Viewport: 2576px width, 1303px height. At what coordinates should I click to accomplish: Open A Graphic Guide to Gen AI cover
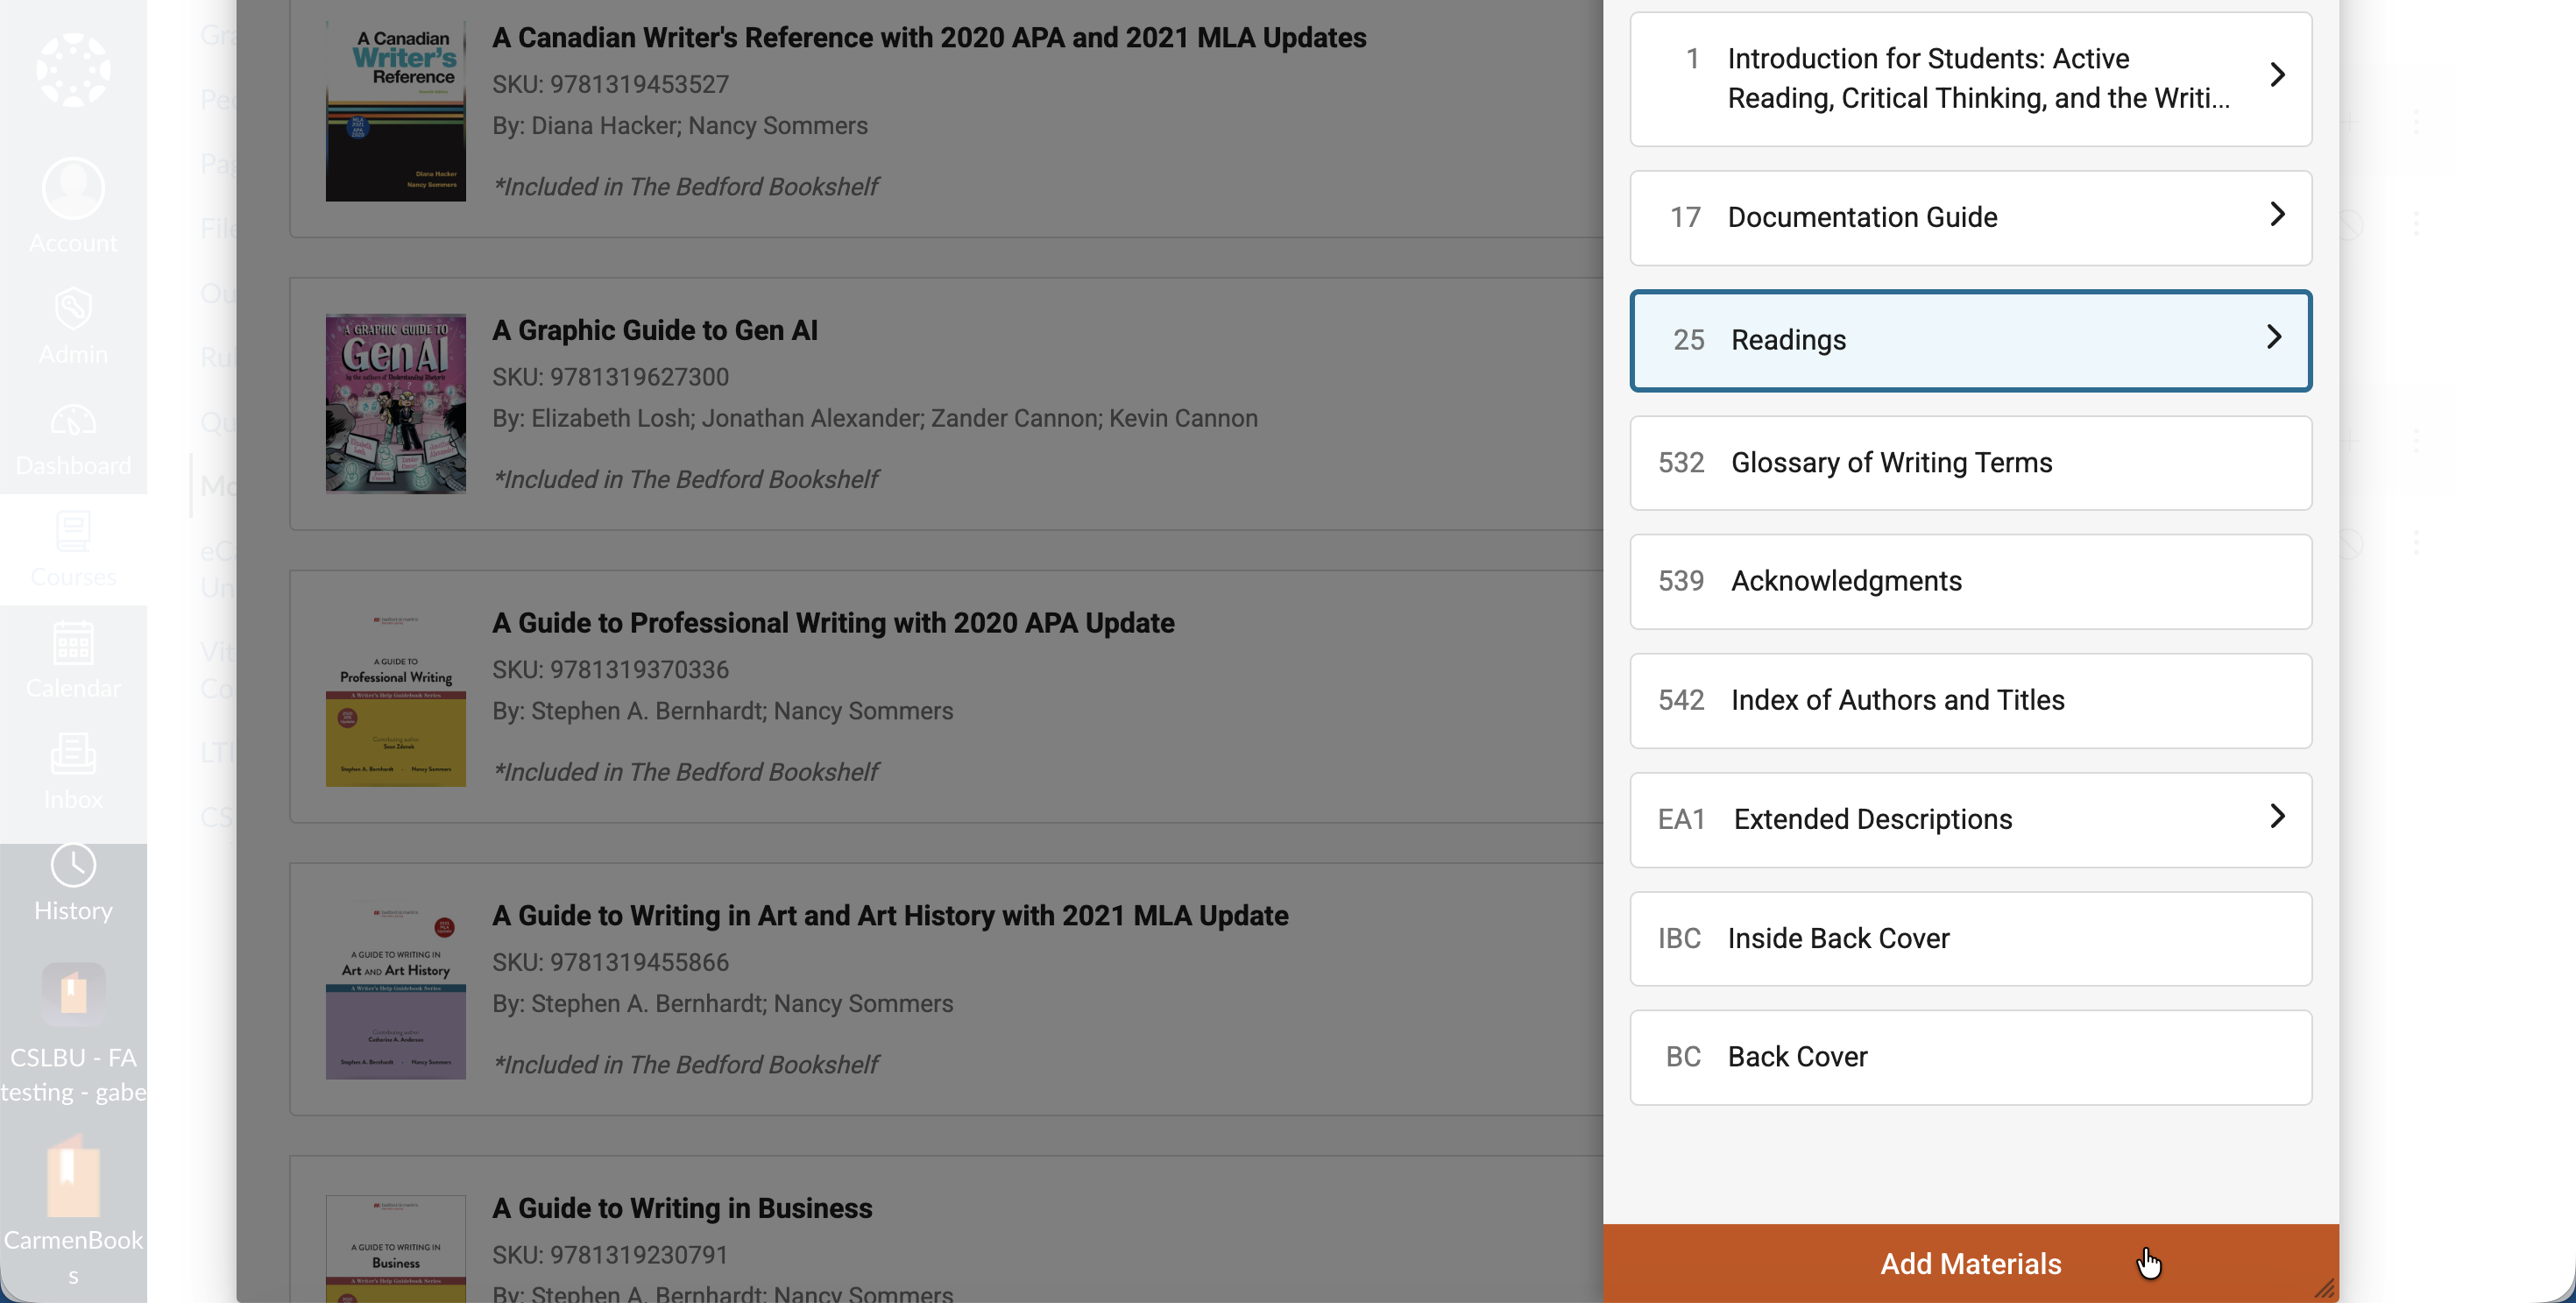coord(395,403)
